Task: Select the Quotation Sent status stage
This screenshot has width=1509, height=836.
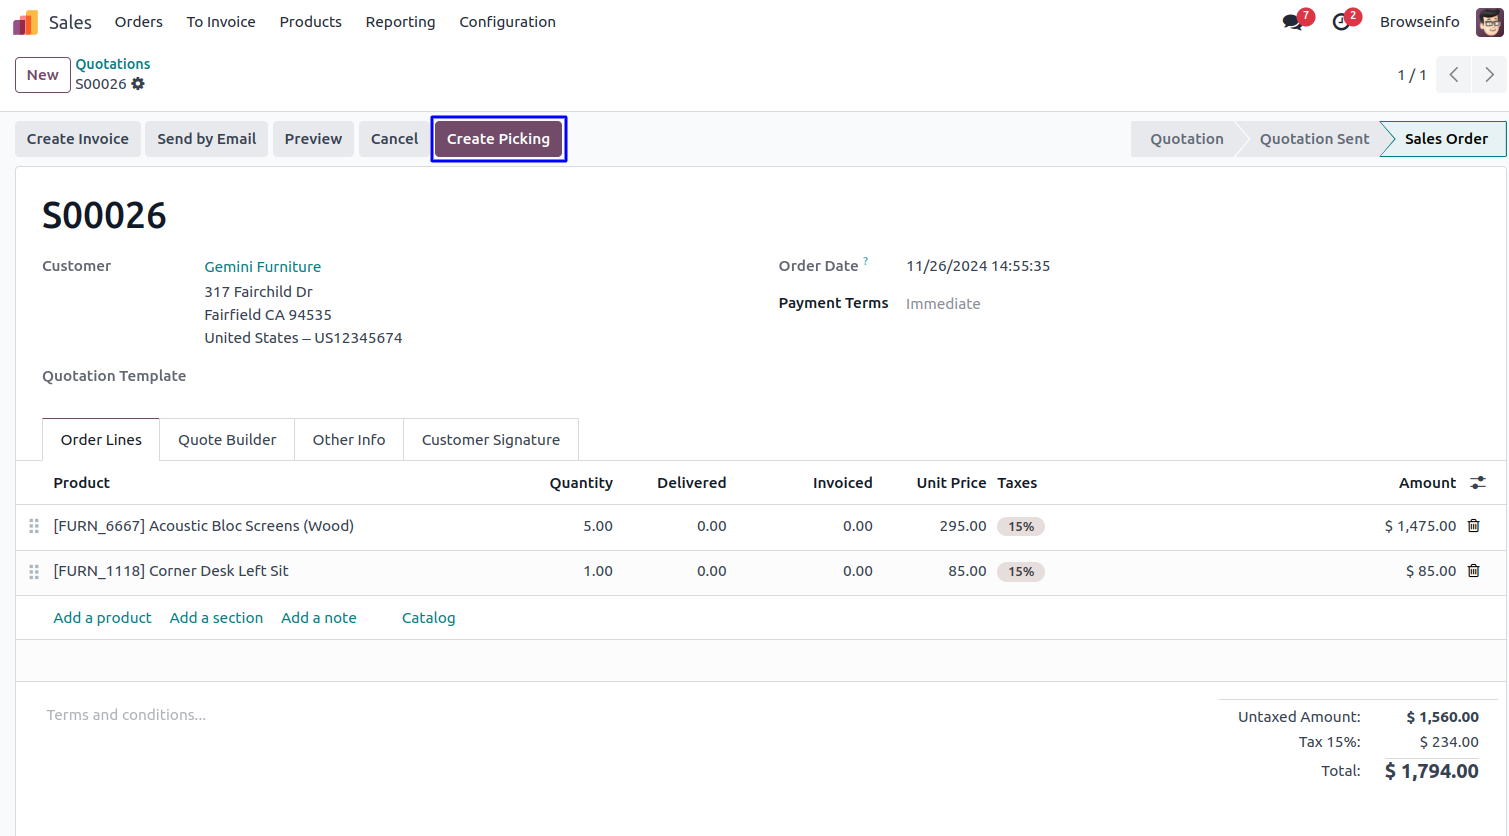Action: tap(1313, 139)
